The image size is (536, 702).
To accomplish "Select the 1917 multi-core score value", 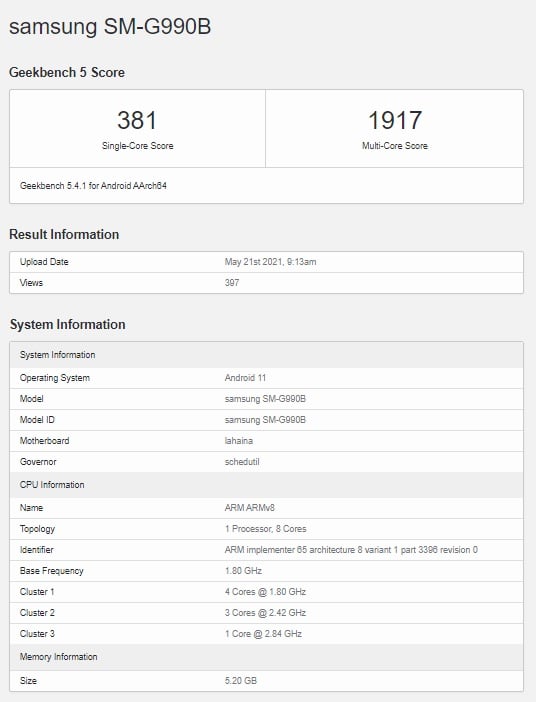I will pyautogui.click(x=394, y=120).
